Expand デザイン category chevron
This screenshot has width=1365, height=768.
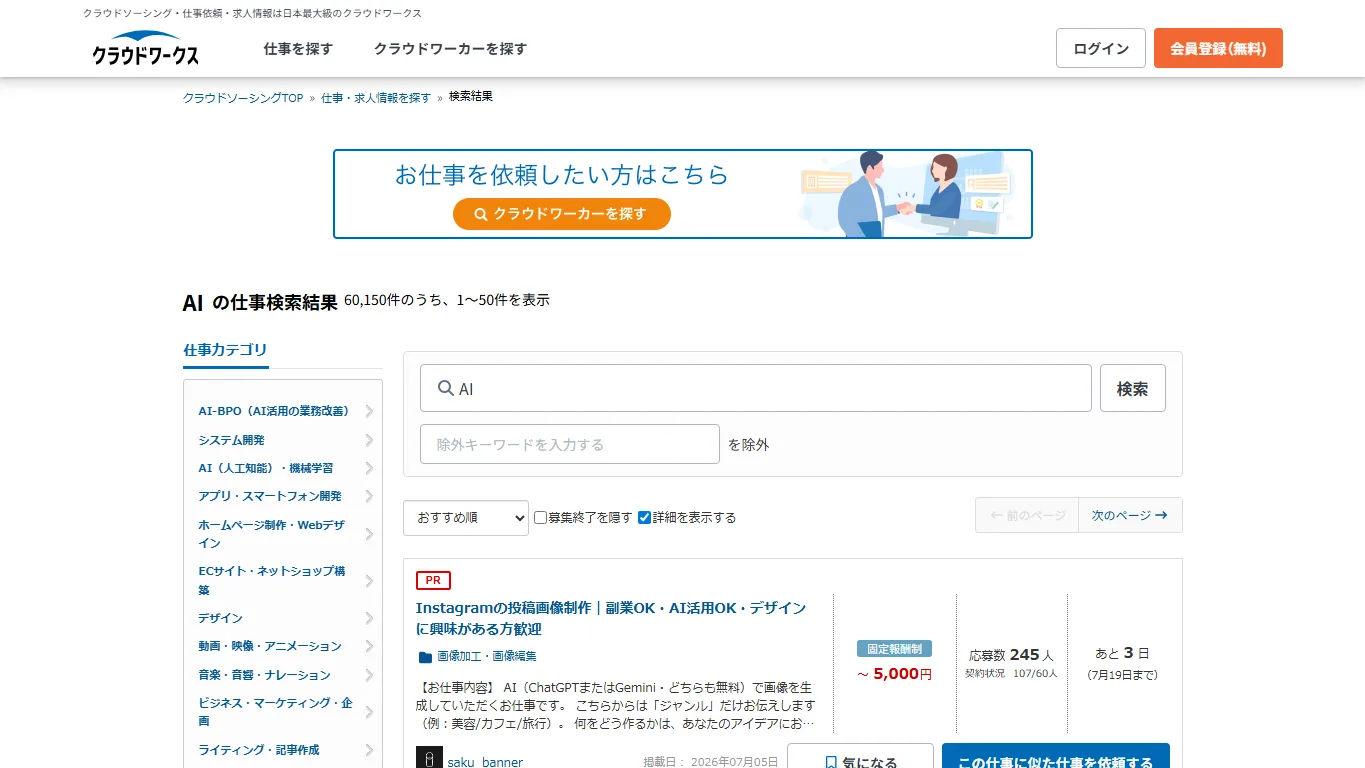(x=369, y=618)
